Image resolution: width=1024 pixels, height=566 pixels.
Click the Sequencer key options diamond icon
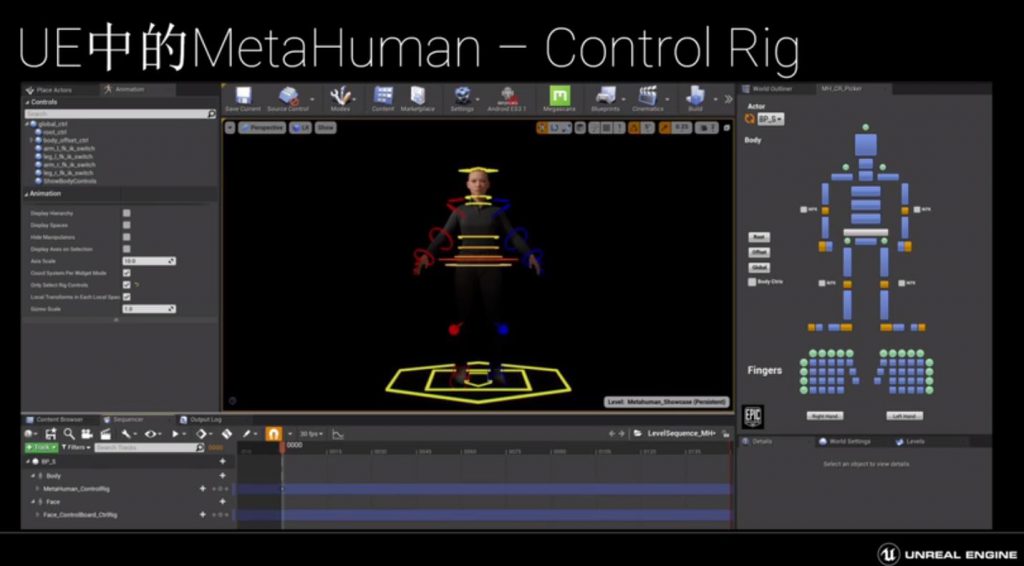(201, 433)
